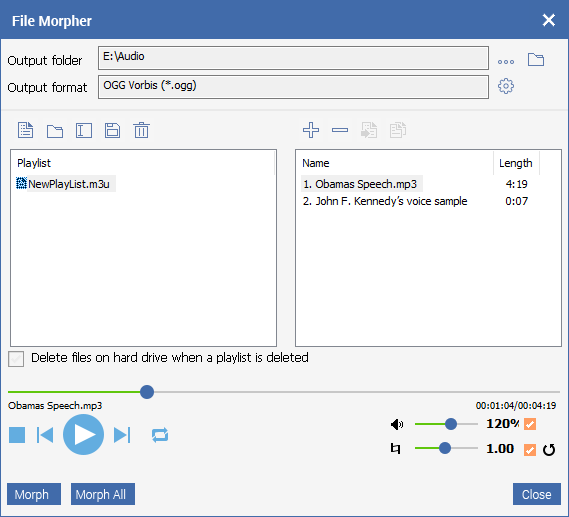
Task: Reset tempo with the circular arrow icon
Action: (x=549, y=450)
